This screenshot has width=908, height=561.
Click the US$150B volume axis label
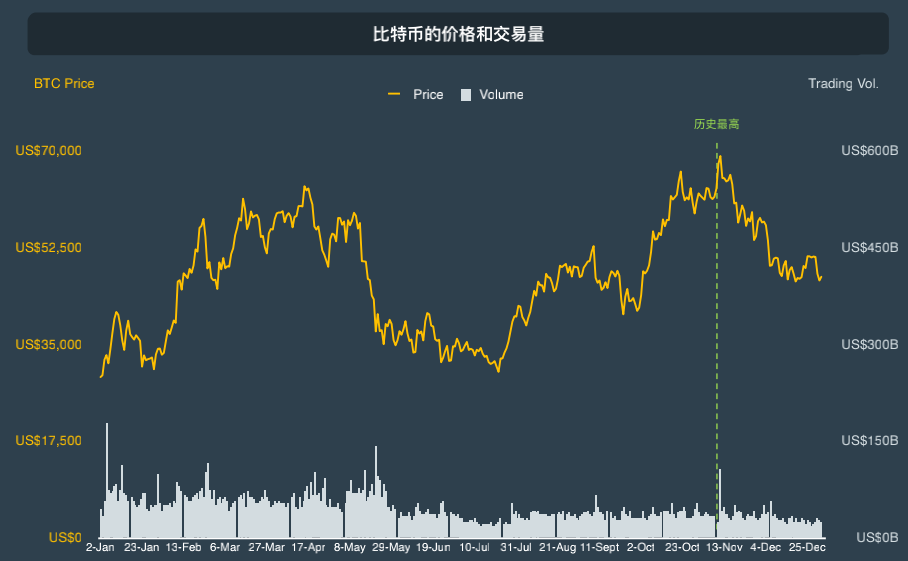(870, 441)
